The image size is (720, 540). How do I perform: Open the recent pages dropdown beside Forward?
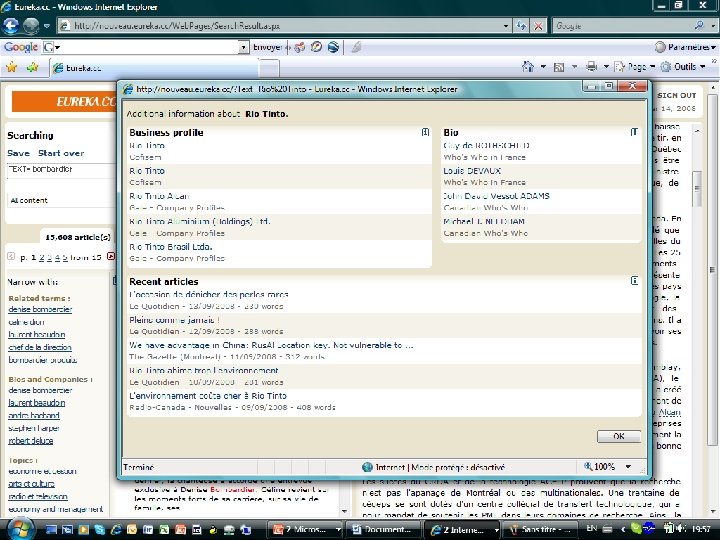[46, 26]
